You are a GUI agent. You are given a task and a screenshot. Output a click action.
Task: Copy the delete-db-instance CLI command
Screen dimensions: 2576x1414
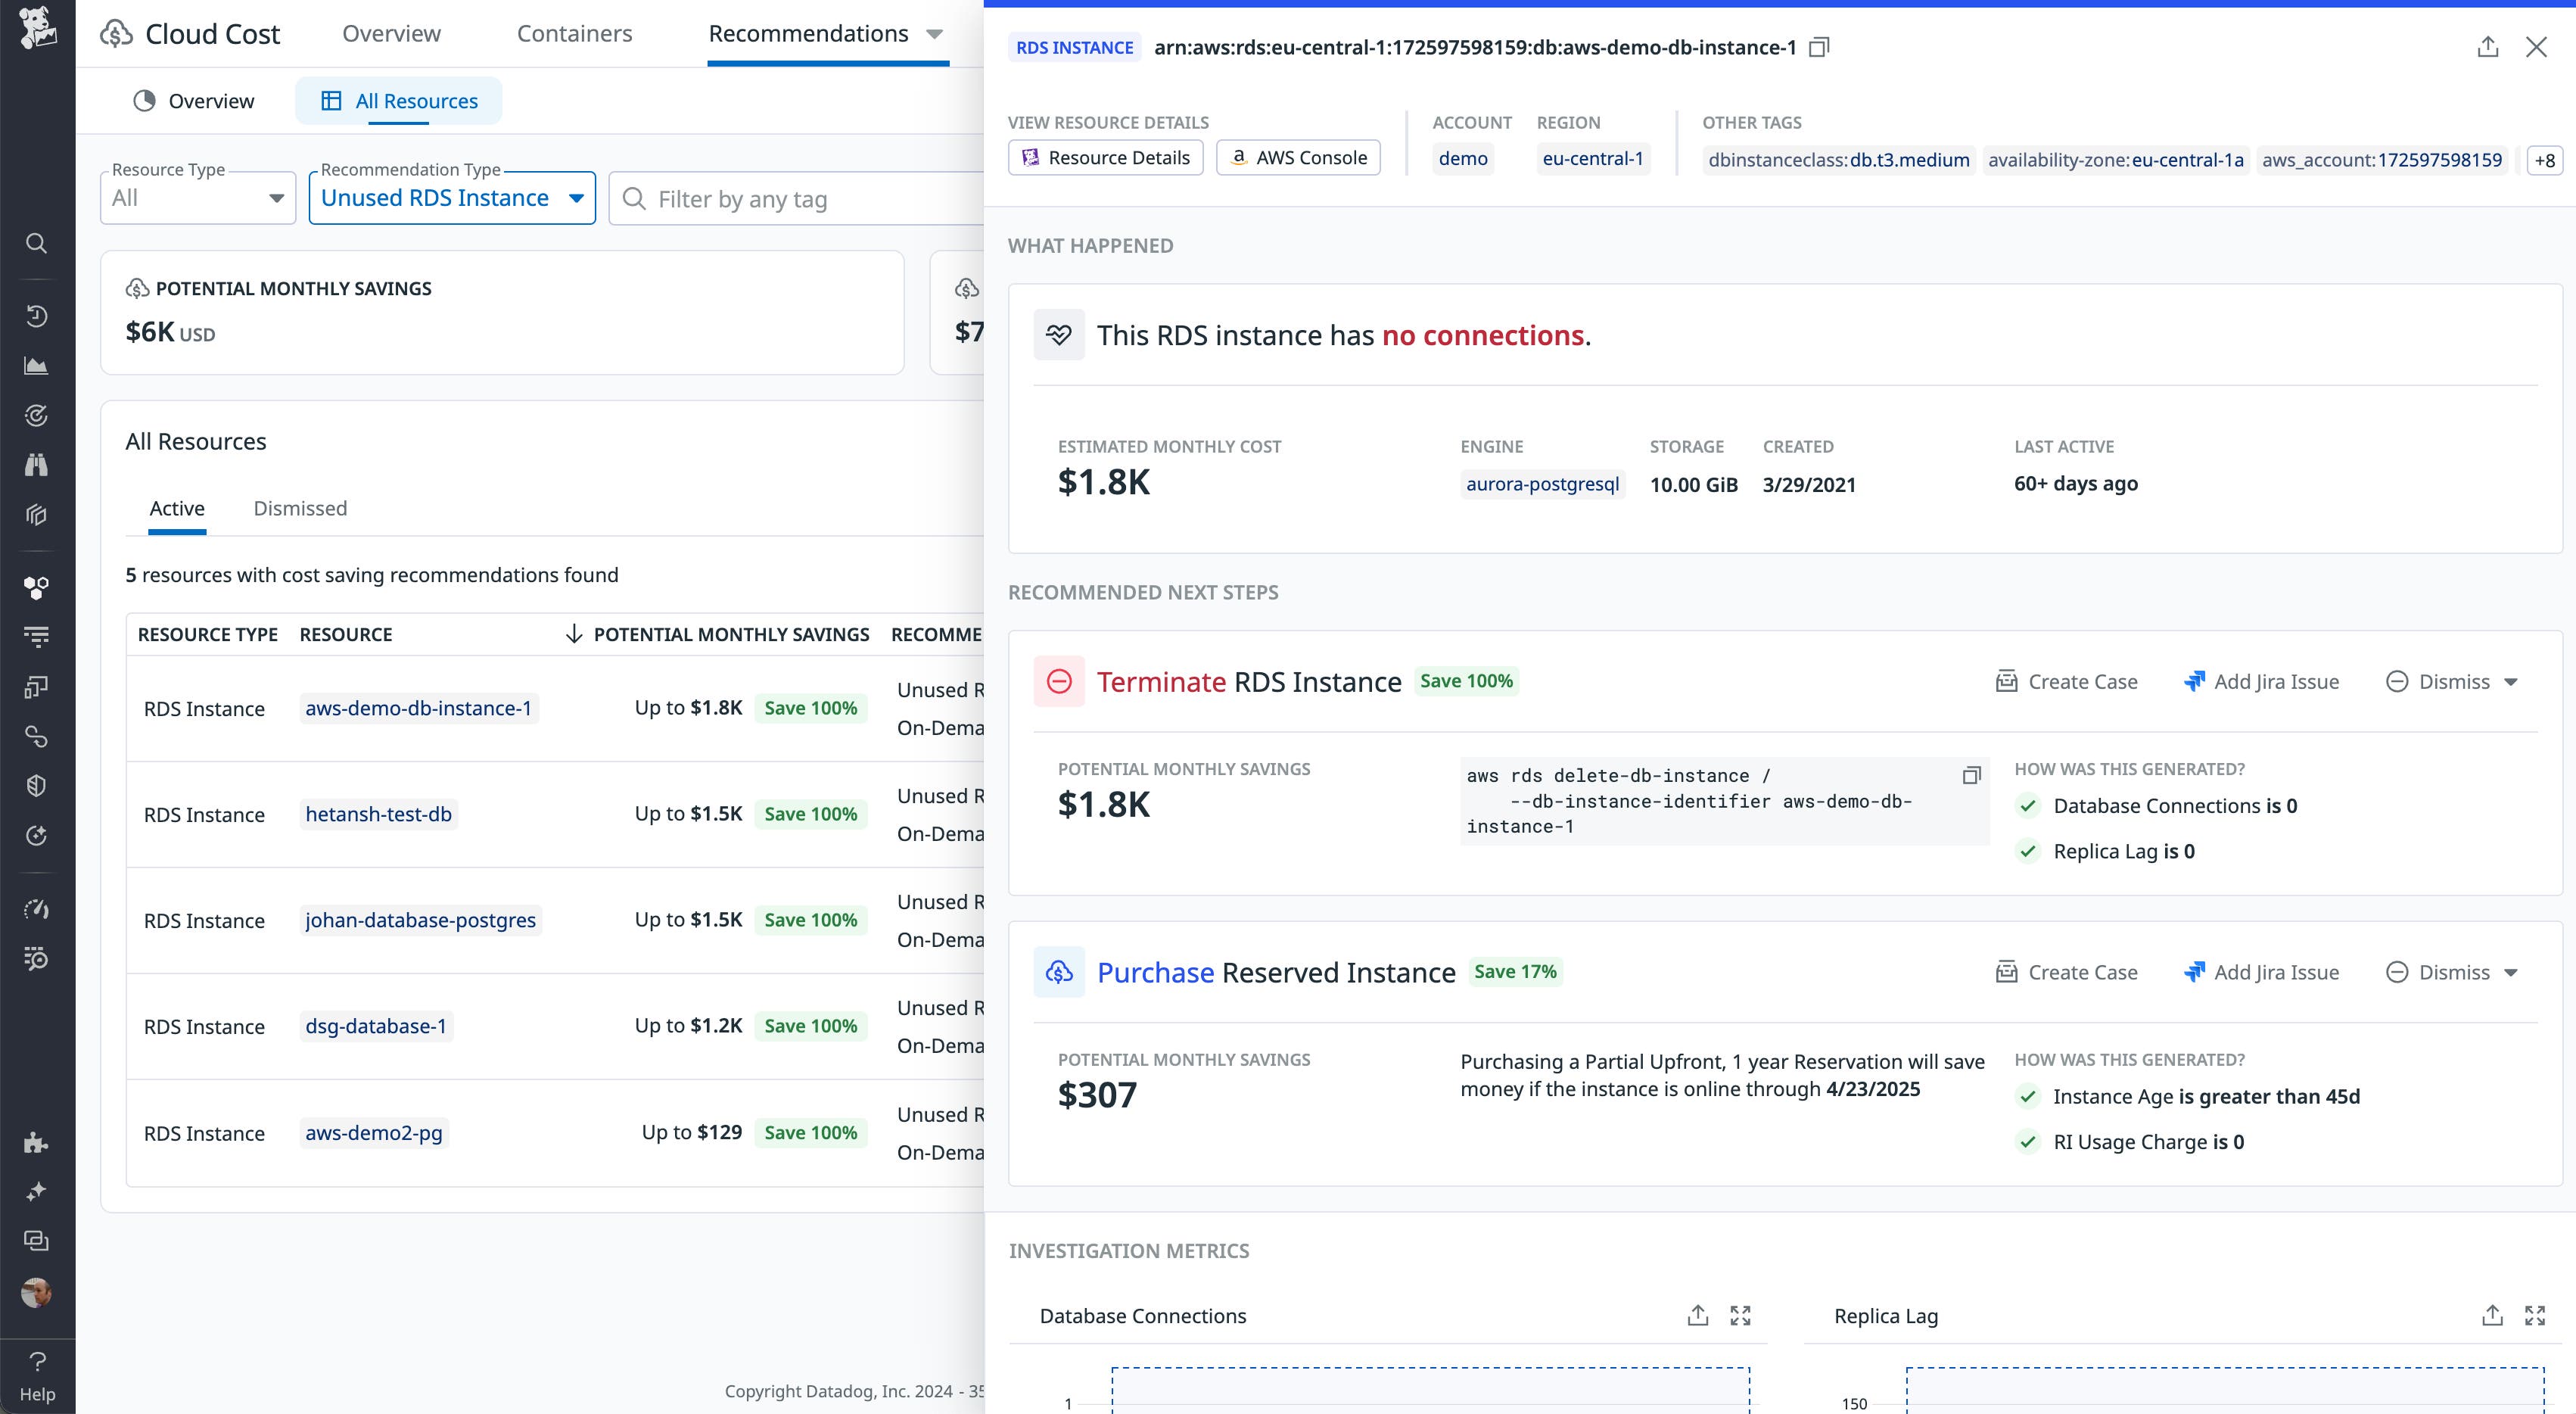1971,776
